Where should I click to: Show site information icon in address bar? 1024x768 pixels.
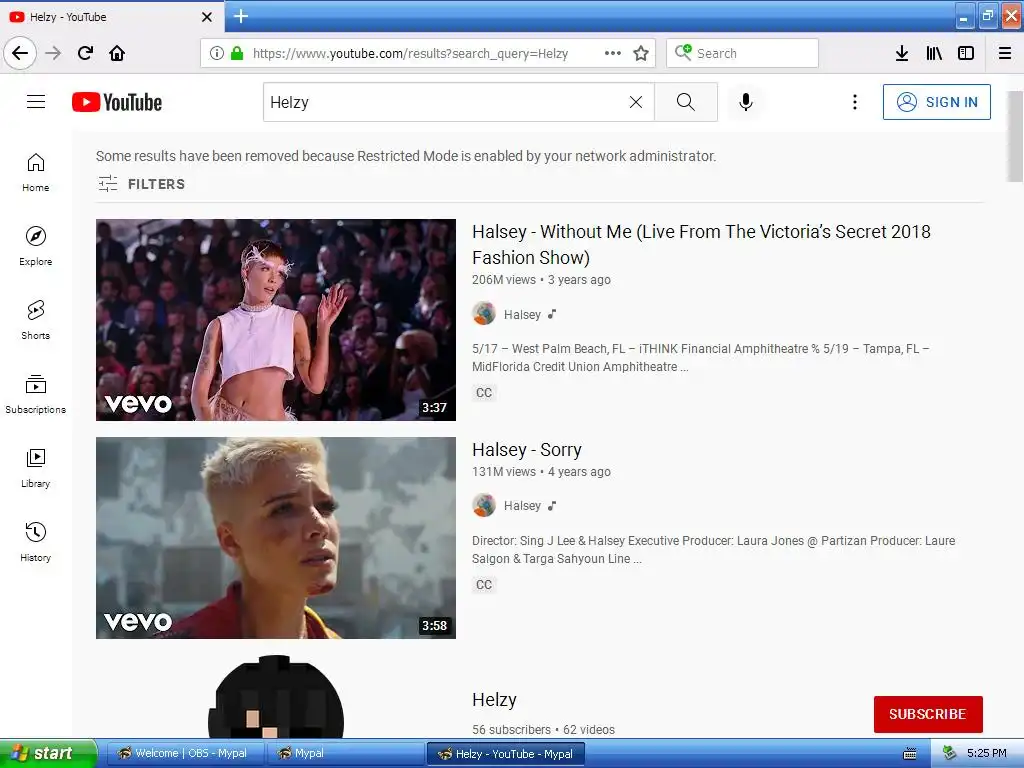pos(217,53)
